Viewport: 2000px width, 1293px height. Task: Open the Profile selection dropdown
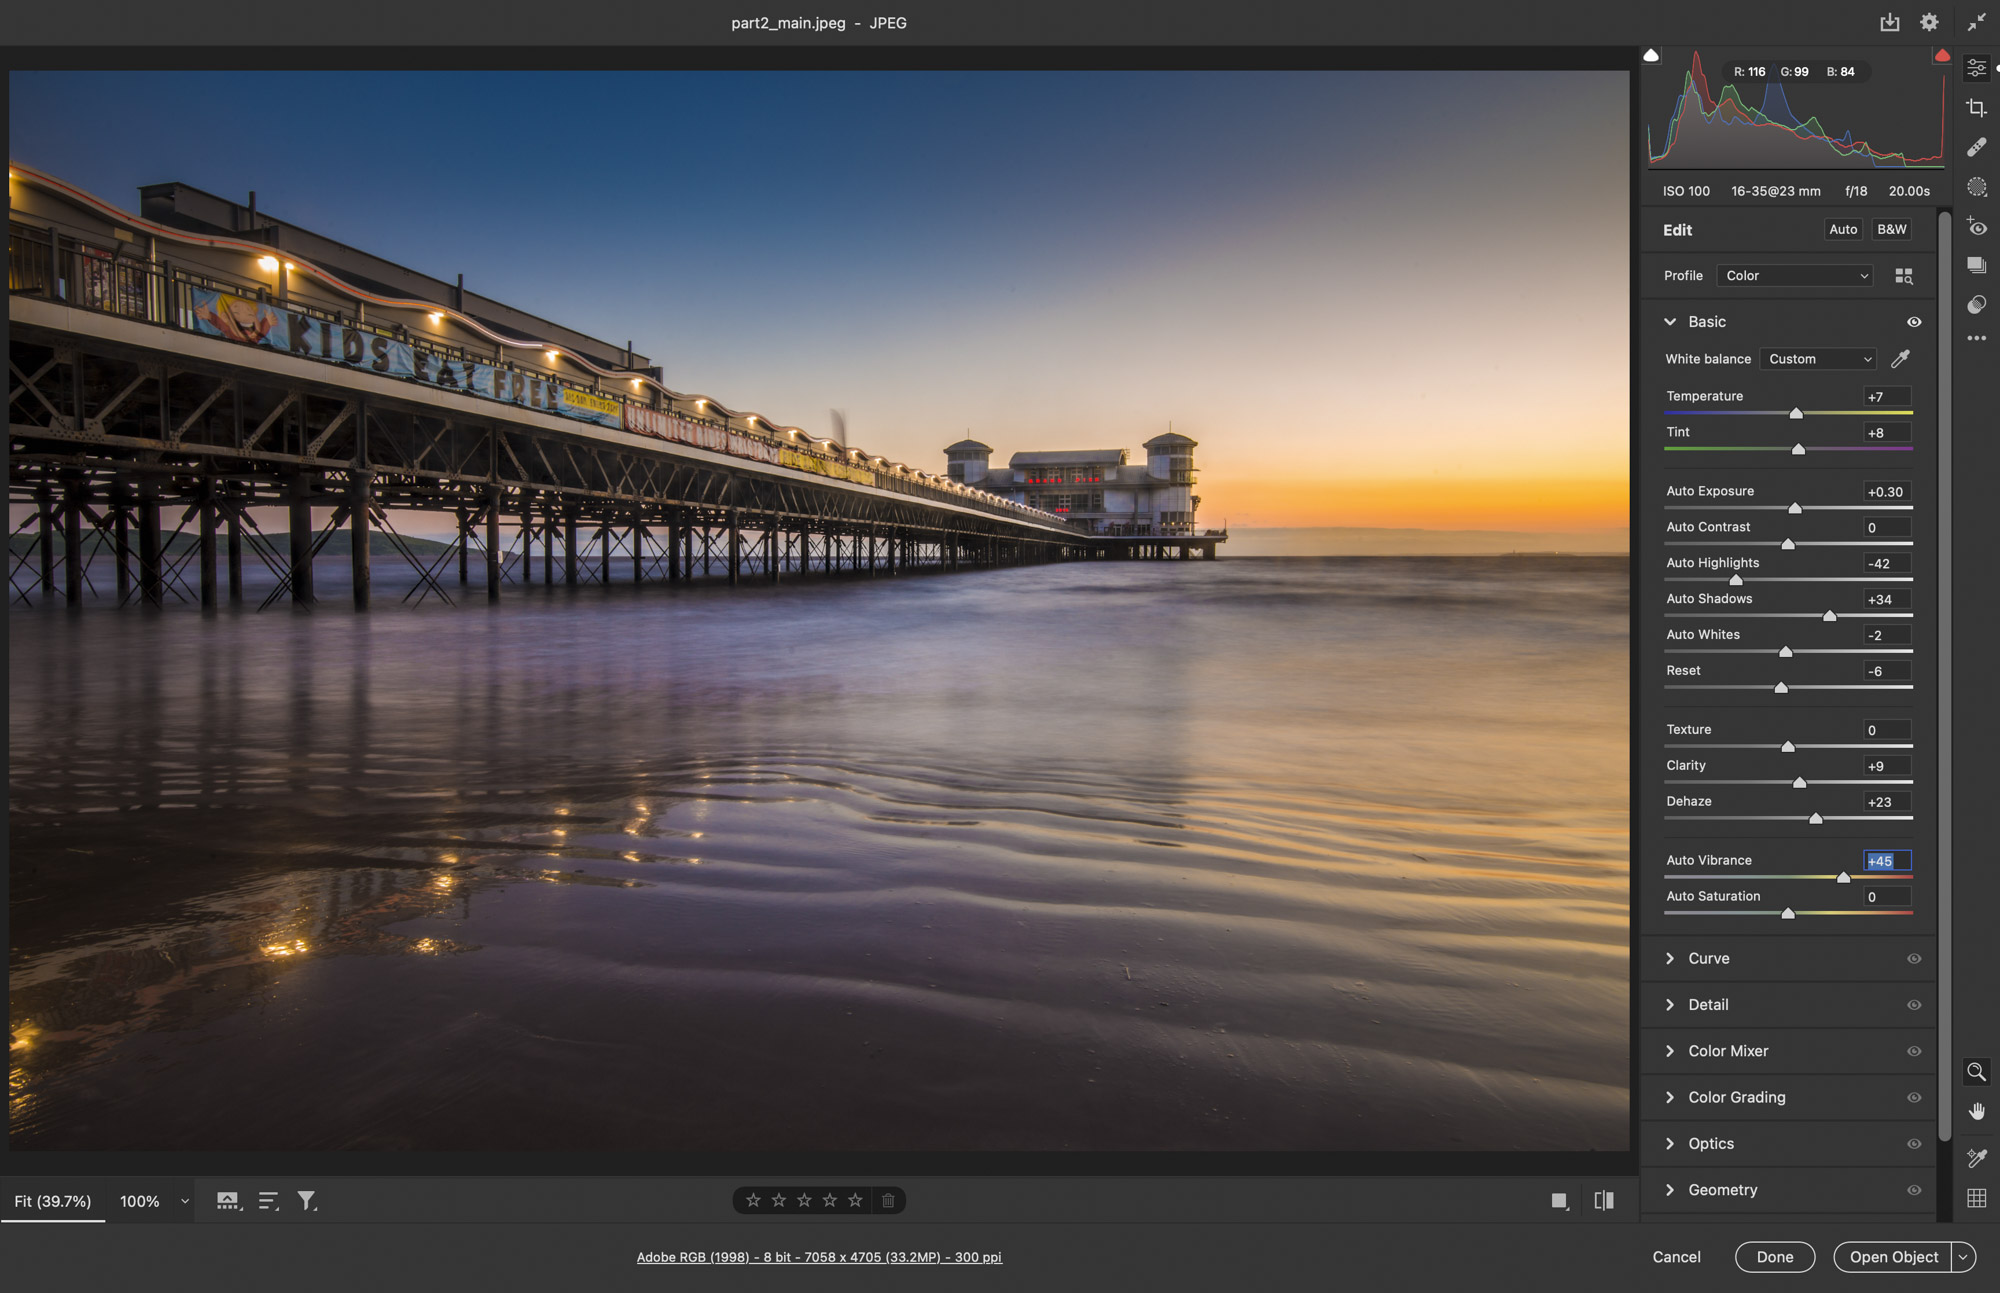coord(1794,275)
